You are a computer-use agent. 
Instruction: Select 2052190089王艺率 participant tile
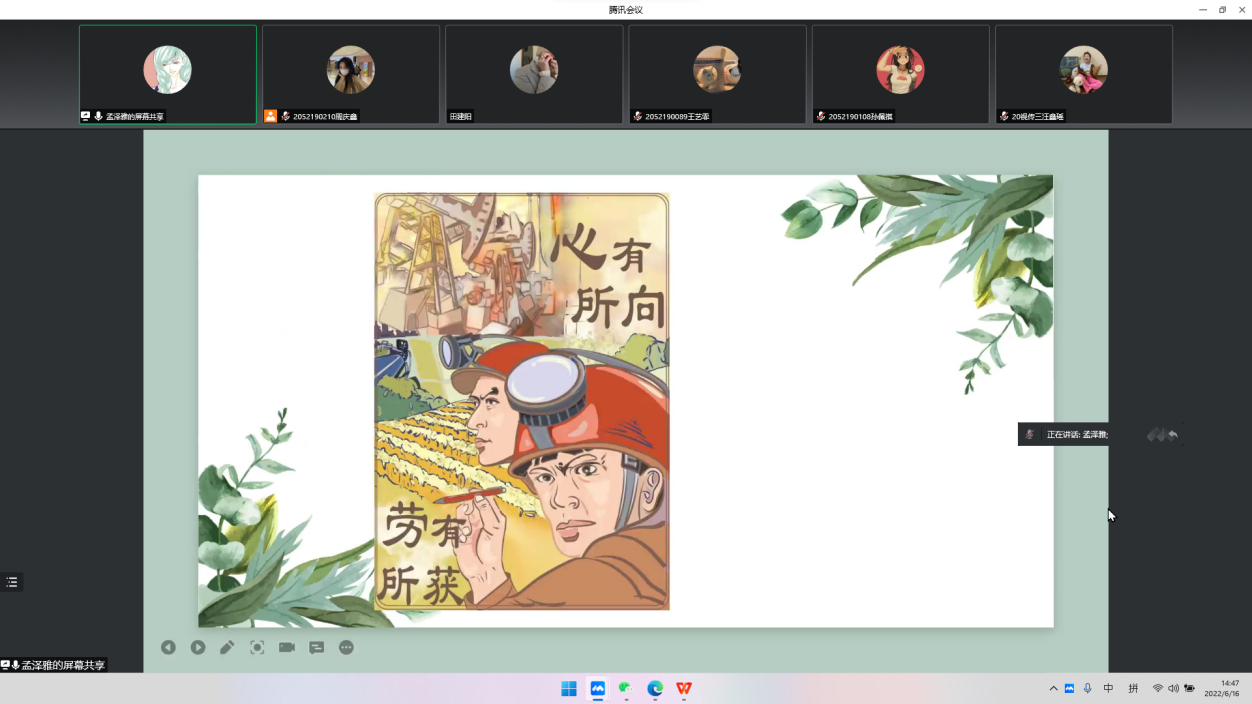(x=717, y=75)
